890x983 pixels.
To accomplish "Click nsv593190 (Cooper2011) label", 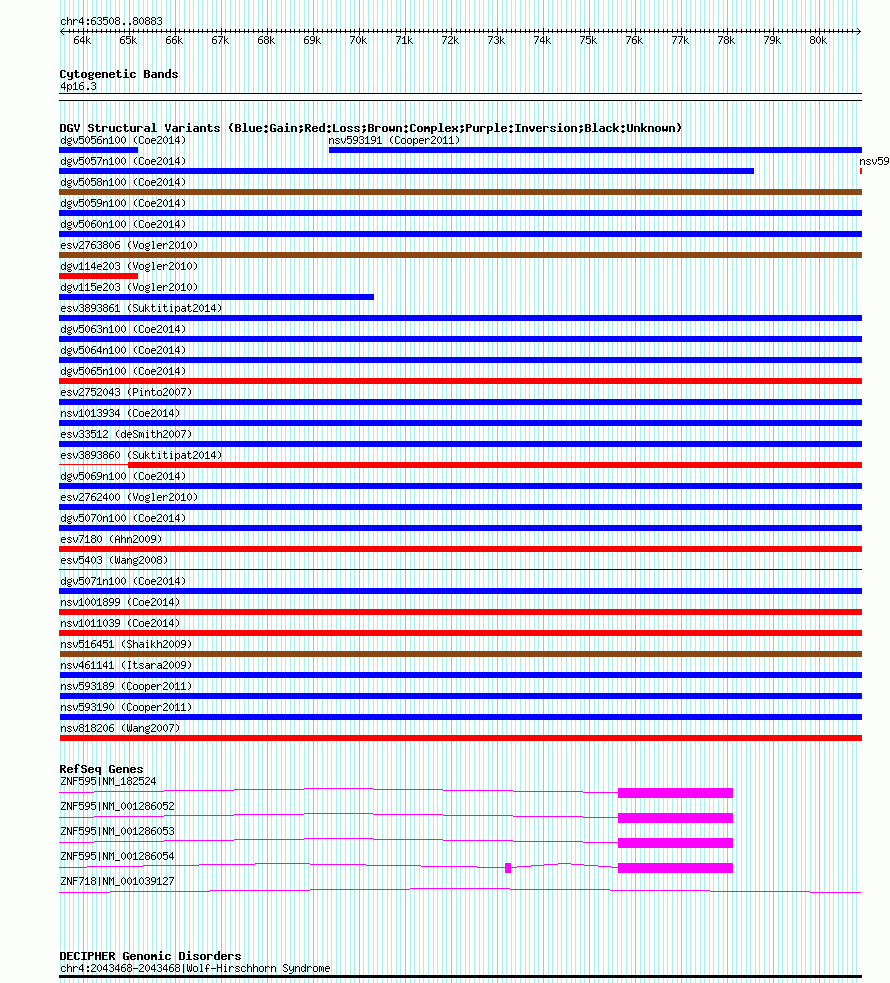I will coord(126,707).
